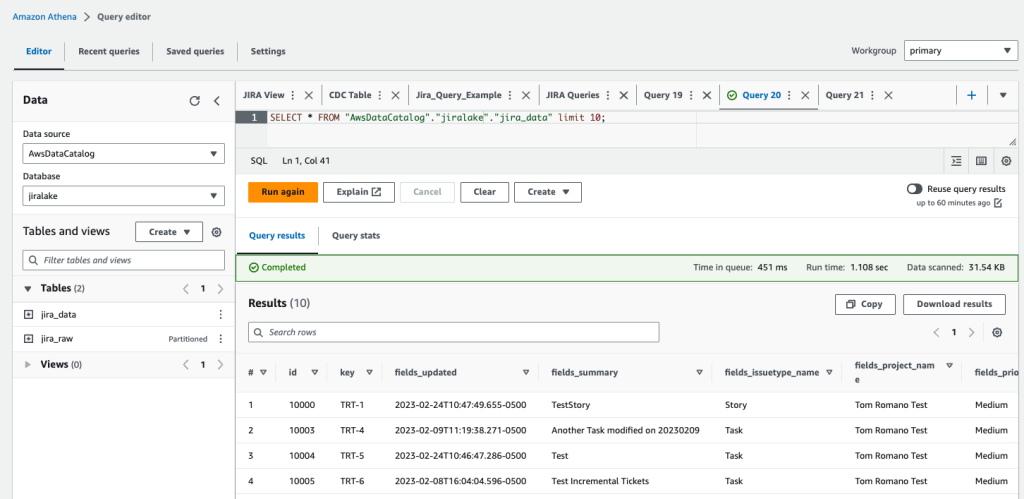Open Jira_Query_Example tab options menu
1024x499 pixels.
[x=509, y=95]
